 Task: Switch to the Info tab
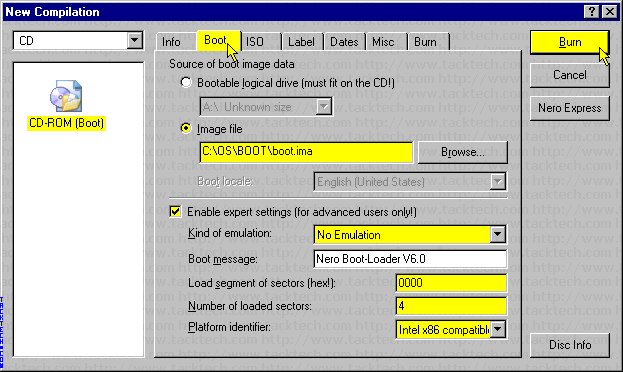click(171, 42)
